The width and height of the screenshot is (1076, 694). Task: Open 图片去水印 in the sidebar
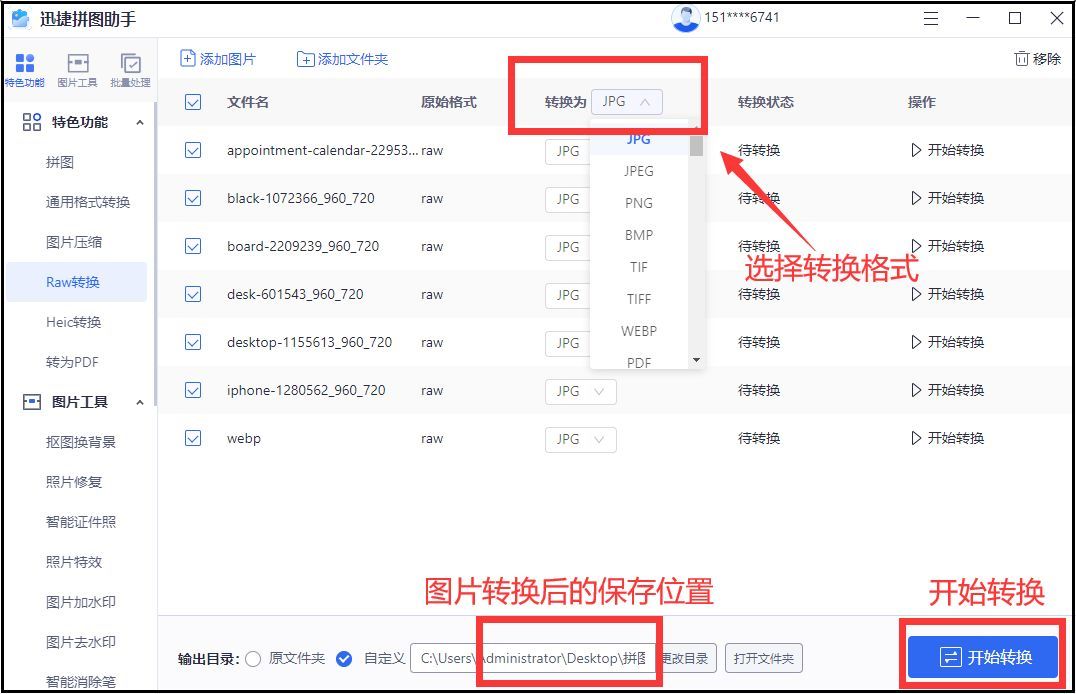tap(80, 642)
